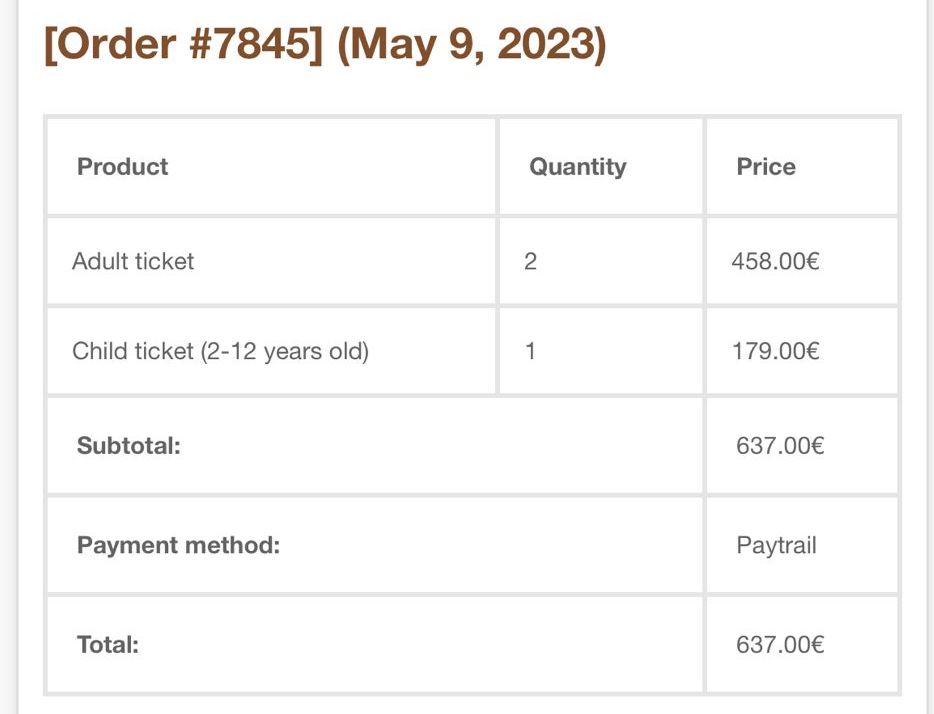
Task: Click the Child ticket quantity of 1
Action: pyautogui.click(x=530, y=351)
